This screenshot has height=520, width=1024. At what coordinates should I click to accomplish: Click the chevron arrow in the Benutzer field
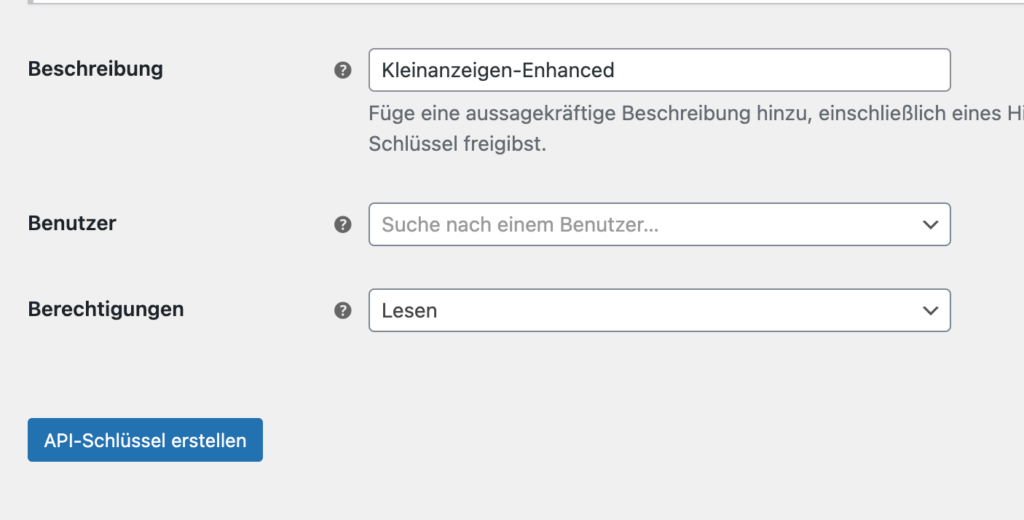(930, 225)
